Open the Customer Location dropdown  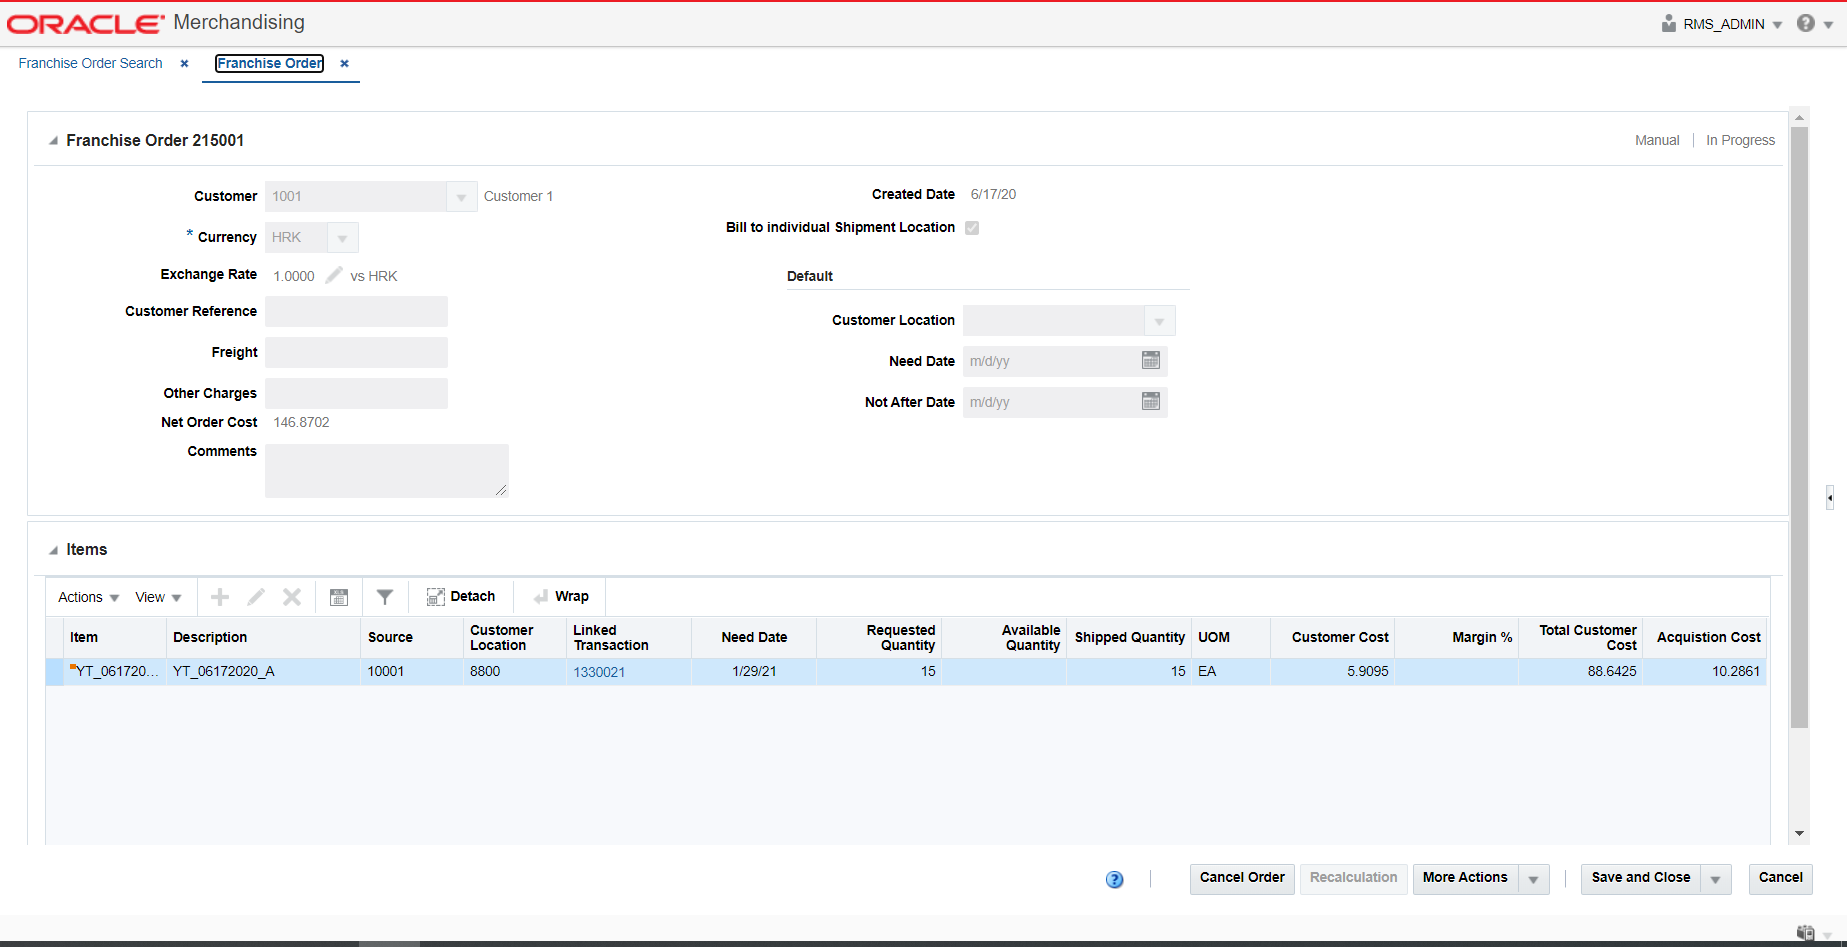[x=1159, y=321]
